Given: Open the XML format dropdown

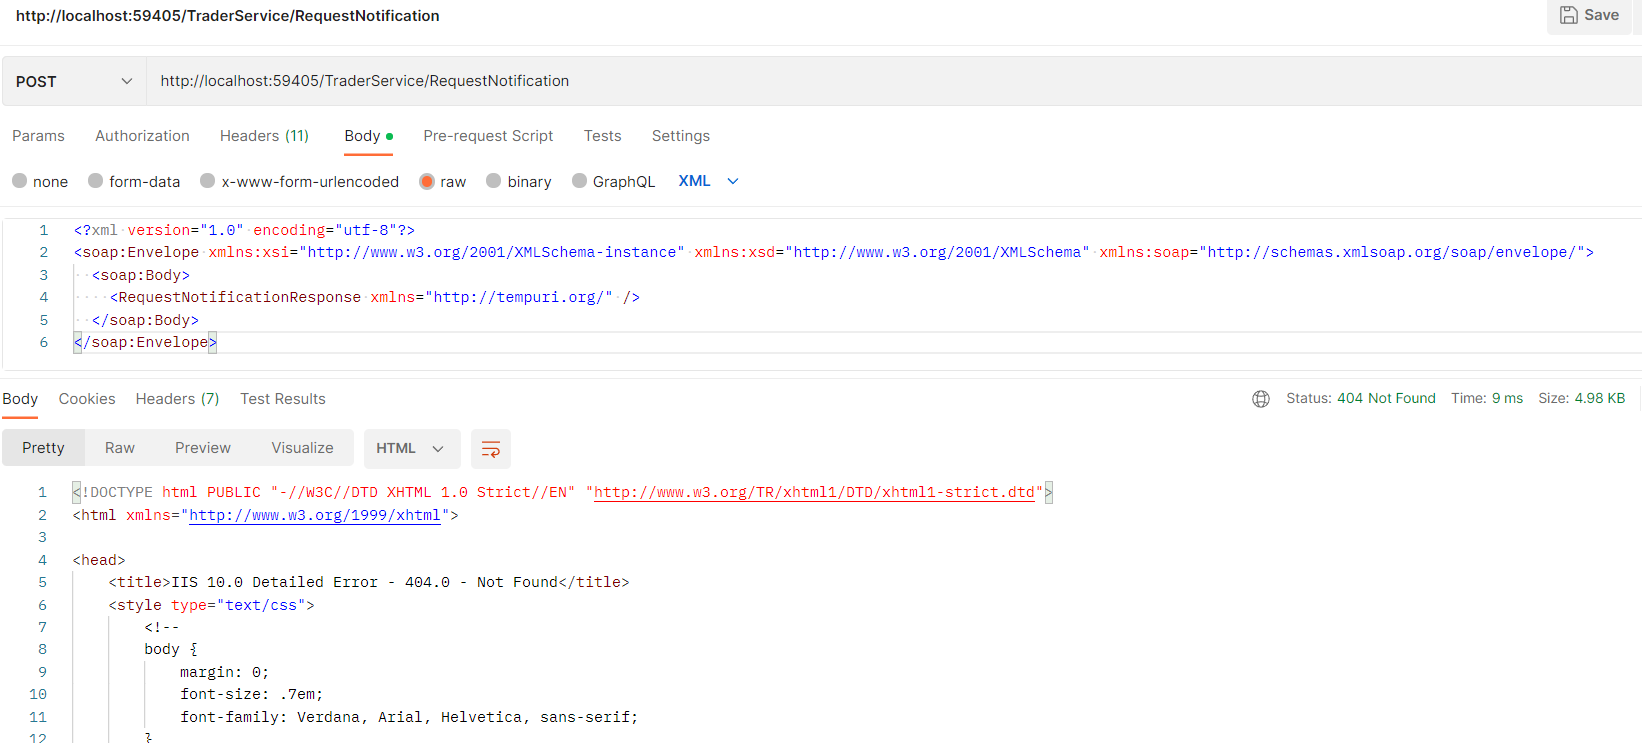Looking at the screenshot, I should click(x=708, y=181).
